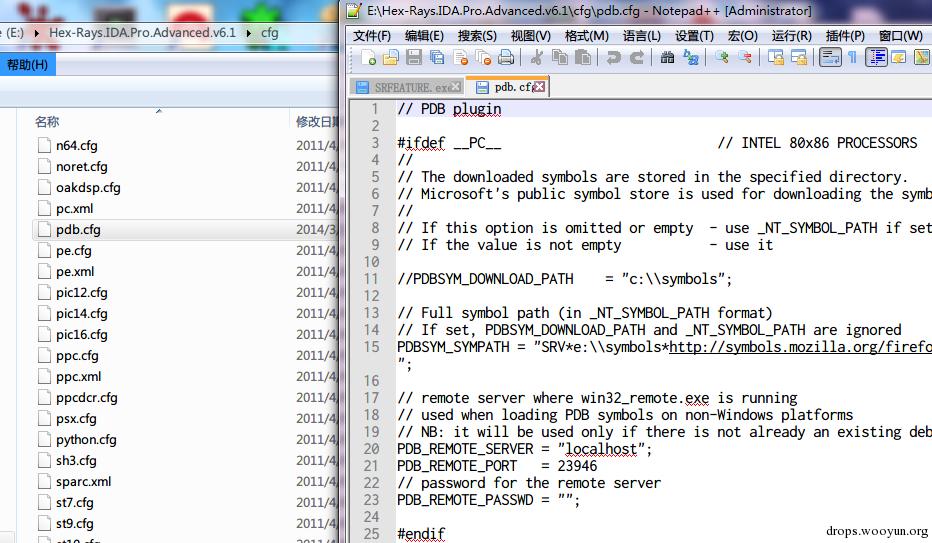Click the Open file toolbar icon
The width and height of the screenshot is (932, 543).
tap(391, 58)
